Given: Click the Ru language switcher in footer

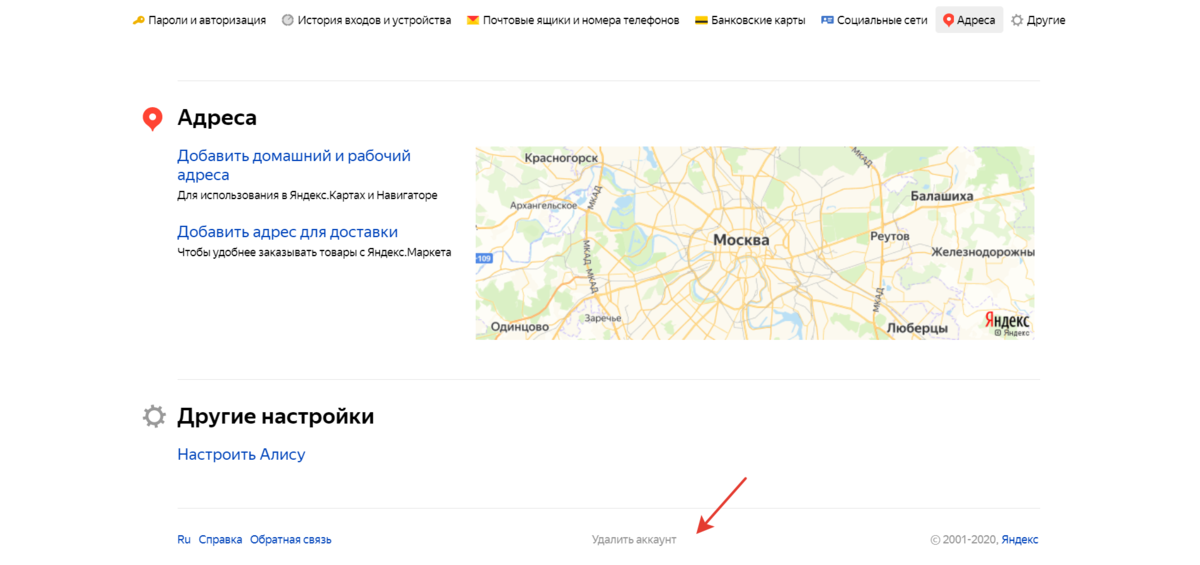Looking at the screenshot, I should [184, 540].
